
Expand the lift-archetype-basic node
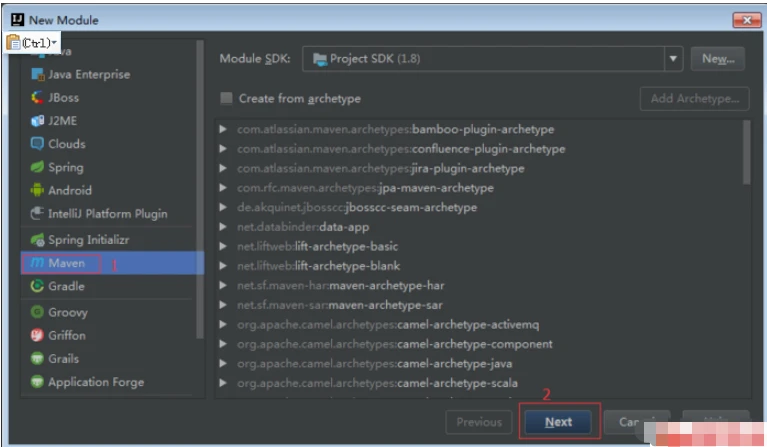tap(225, 247)
